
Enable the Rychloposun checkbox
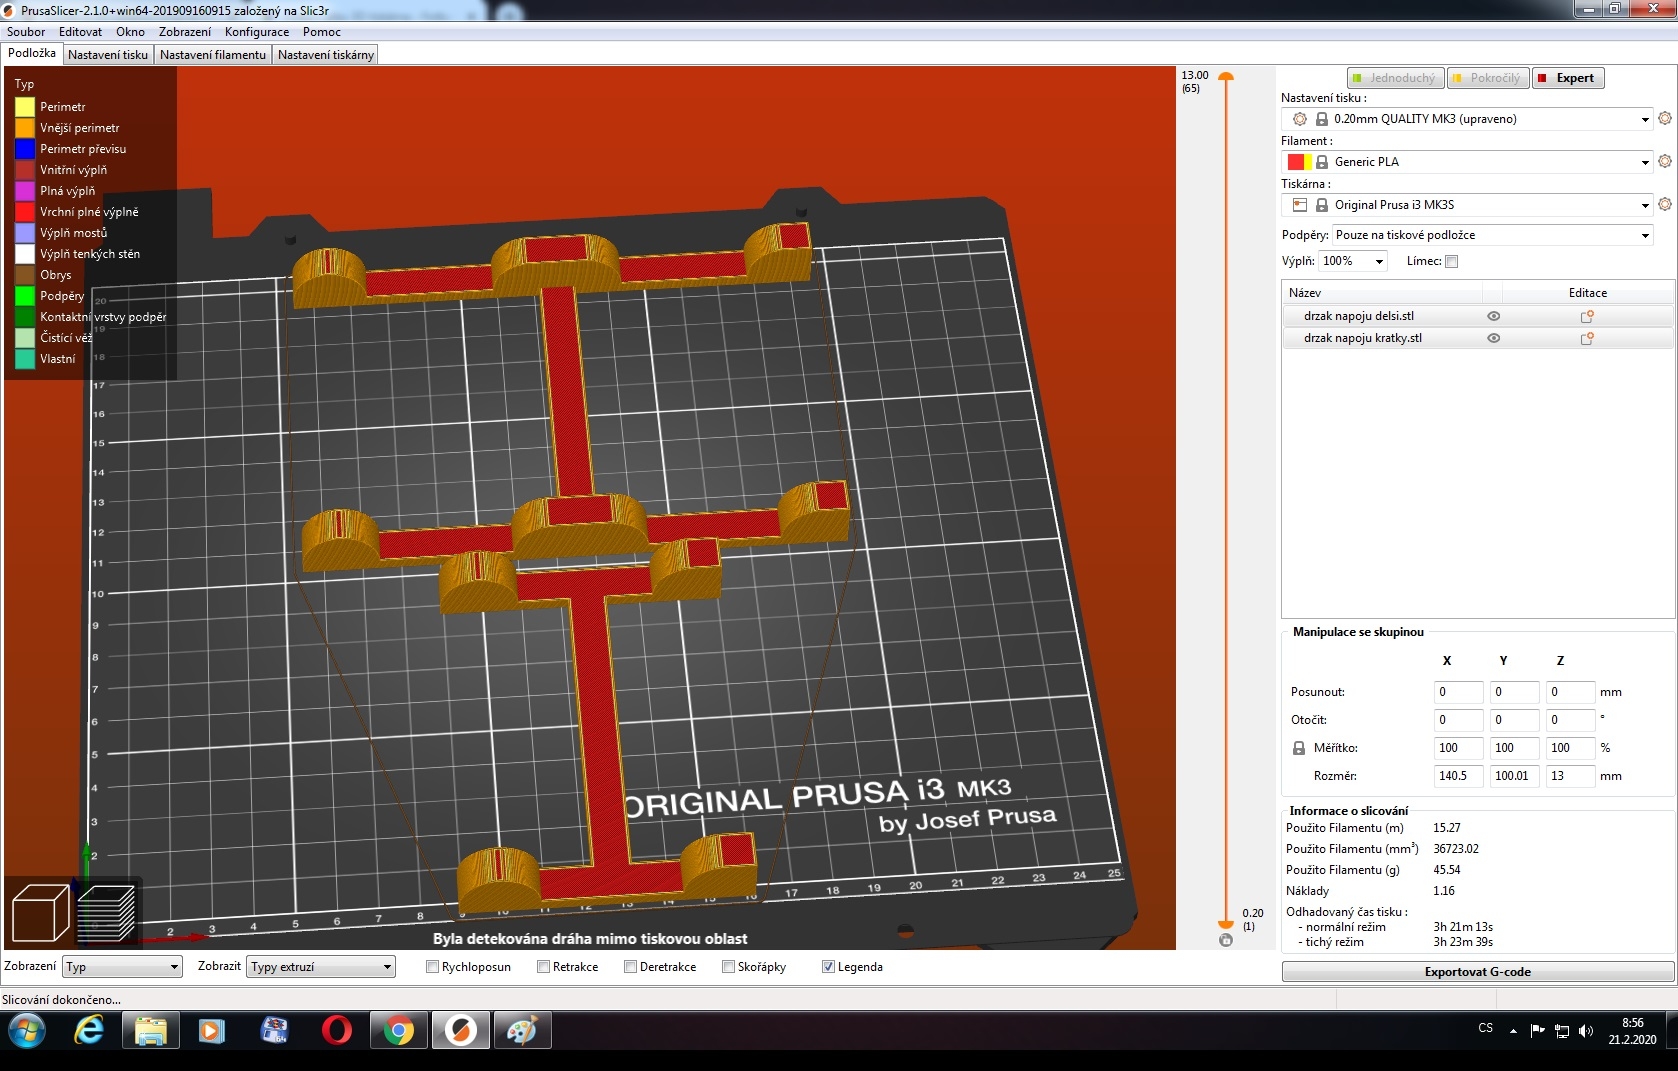[x=433, y=967]
